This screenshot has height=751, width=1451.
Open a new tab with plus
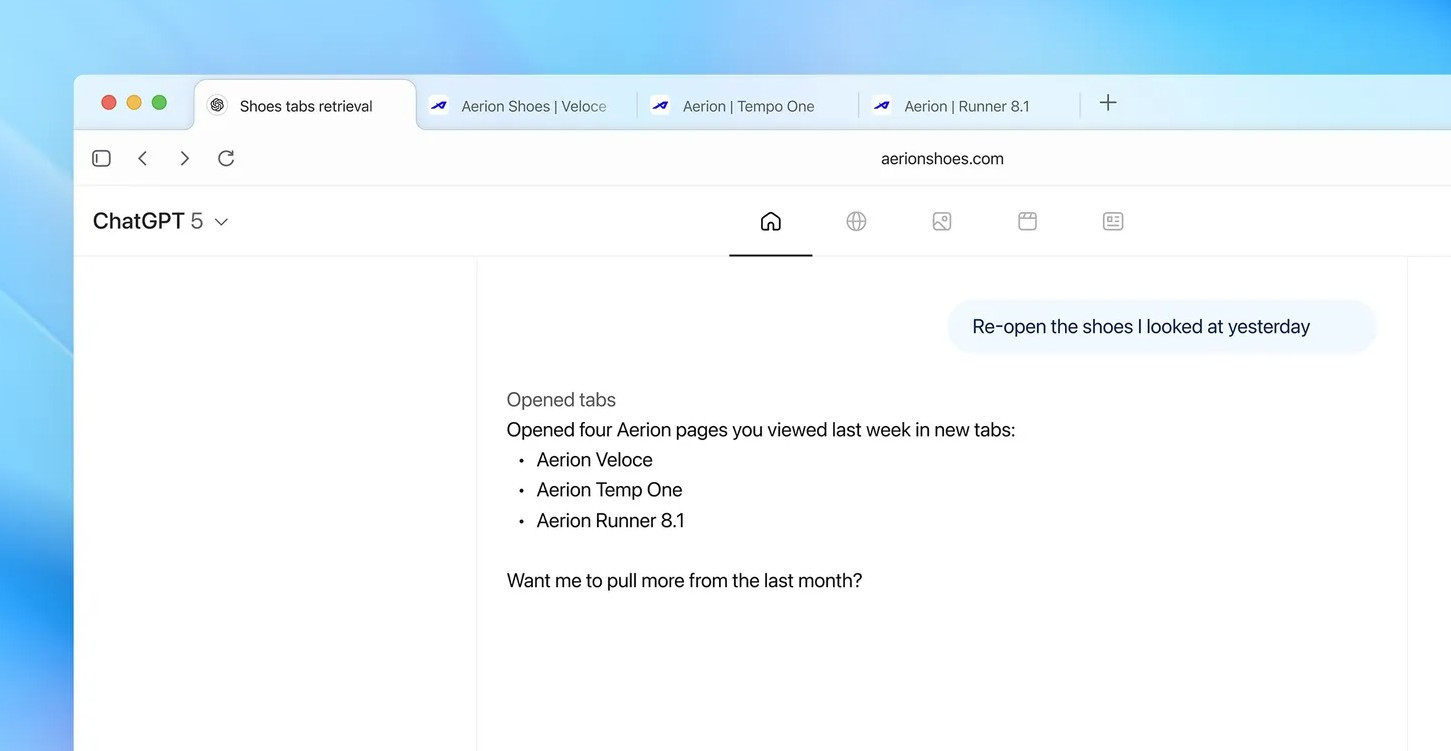click(1108, 103)
